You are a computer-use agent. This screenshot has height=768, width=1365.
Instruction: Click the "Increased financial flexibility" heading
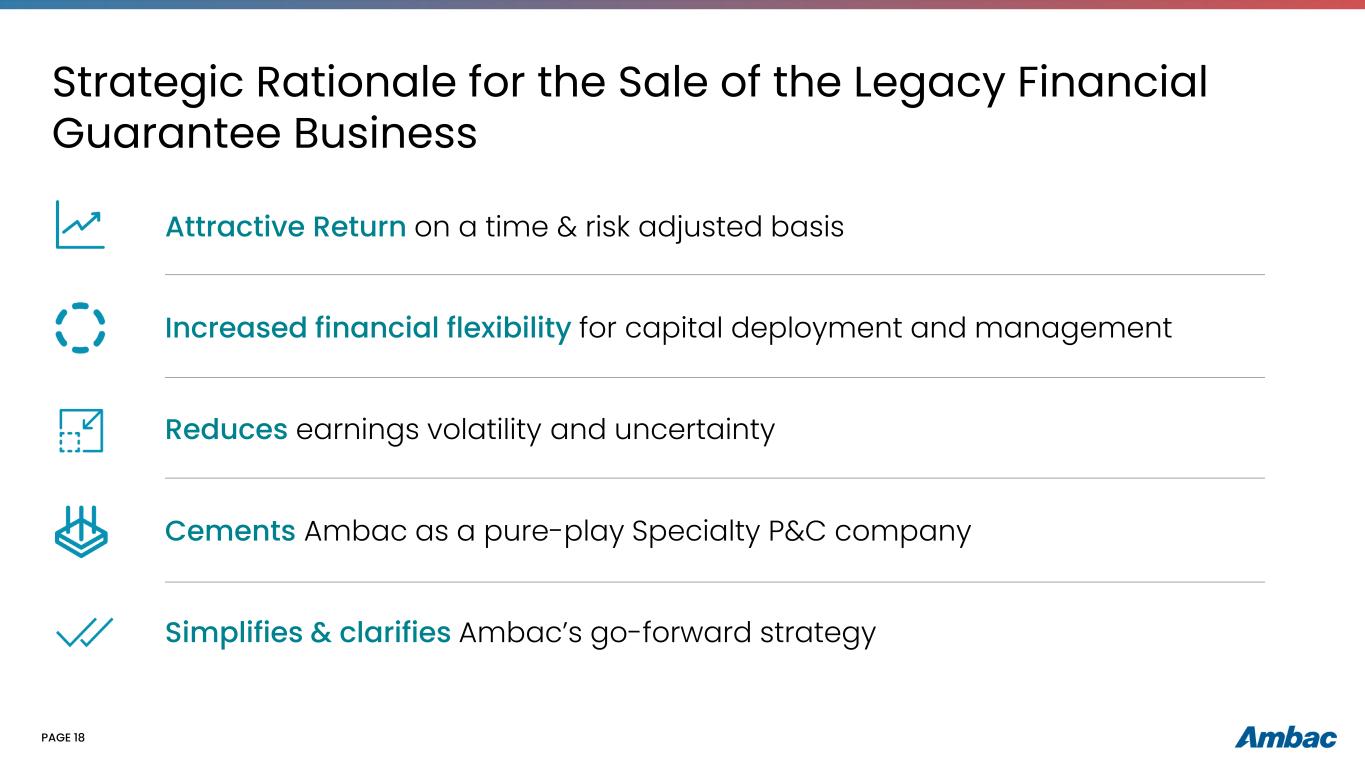(367, 328)
